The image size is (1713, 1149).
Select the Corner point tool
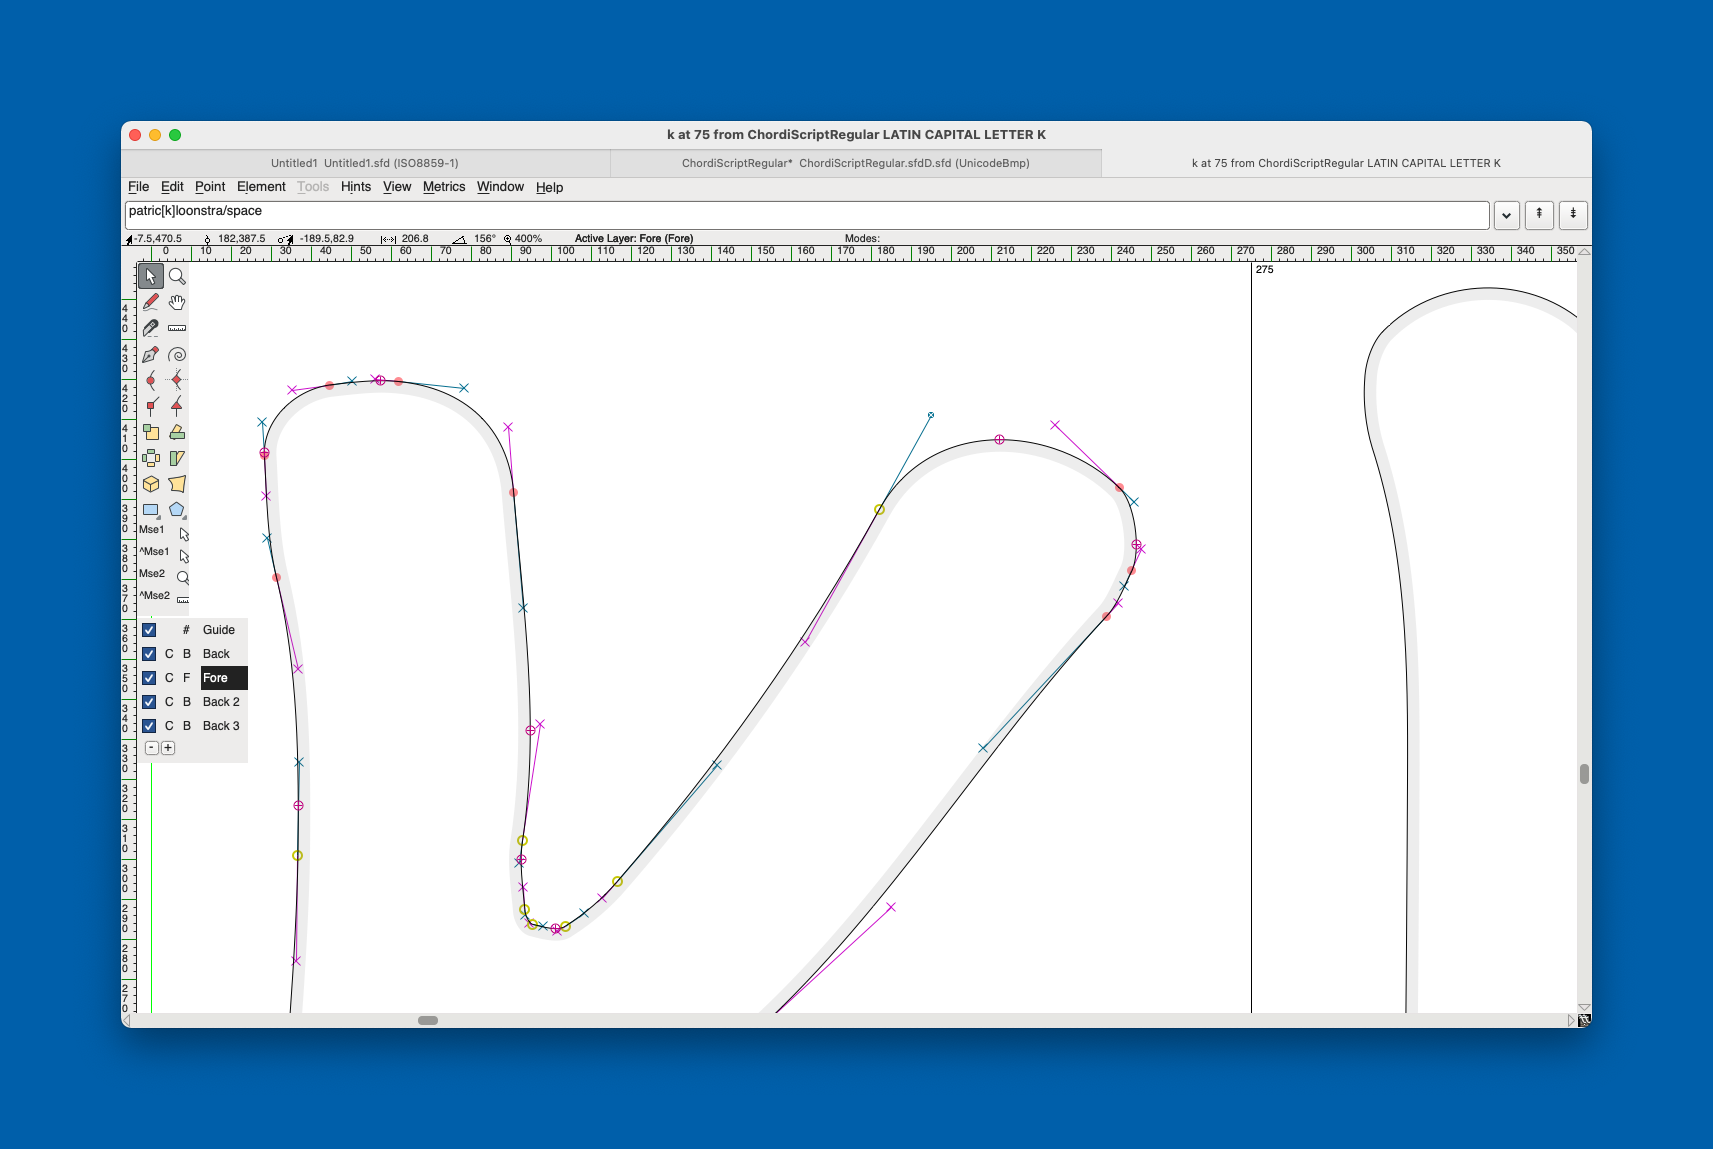151,406
